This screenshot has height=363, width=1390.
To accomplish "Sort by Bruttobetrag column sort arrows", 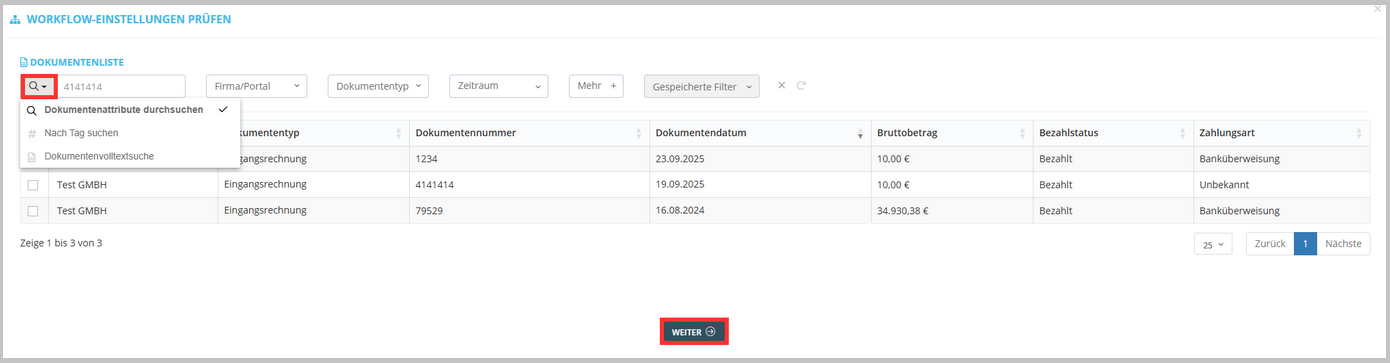I will click(x=1022, y=134).
